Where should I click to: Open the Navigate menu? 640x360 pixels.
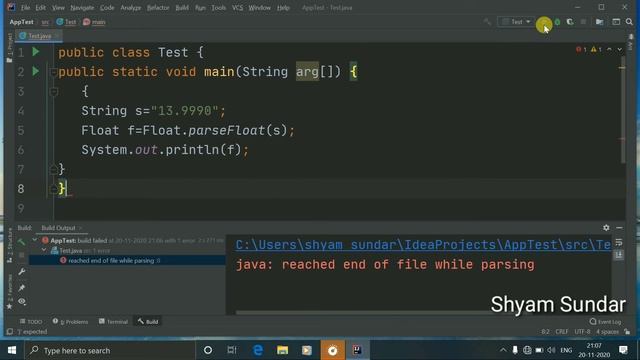click(82, 8)
